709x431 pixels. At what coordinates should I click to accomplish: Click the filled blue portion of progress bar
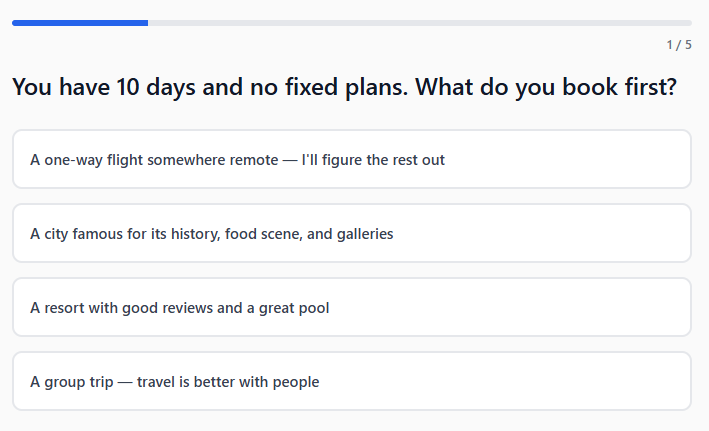tap(80, 22)
